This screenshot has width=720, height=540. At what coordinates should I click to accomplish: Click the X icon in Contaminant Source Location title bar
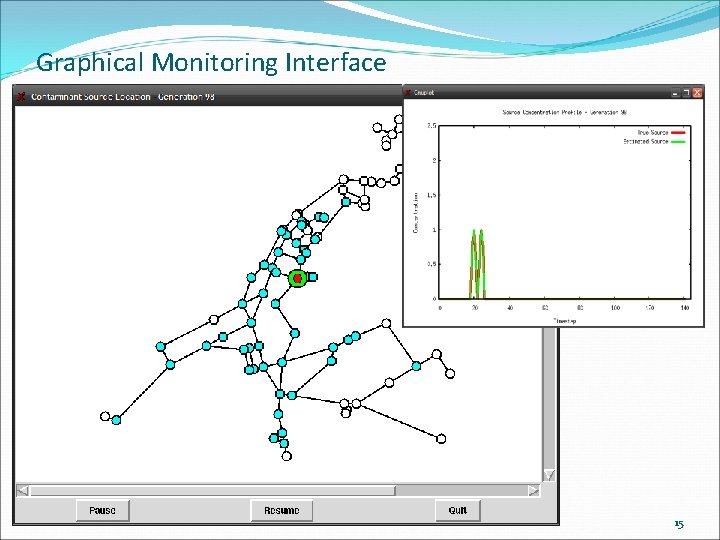[x=21, y=97]
